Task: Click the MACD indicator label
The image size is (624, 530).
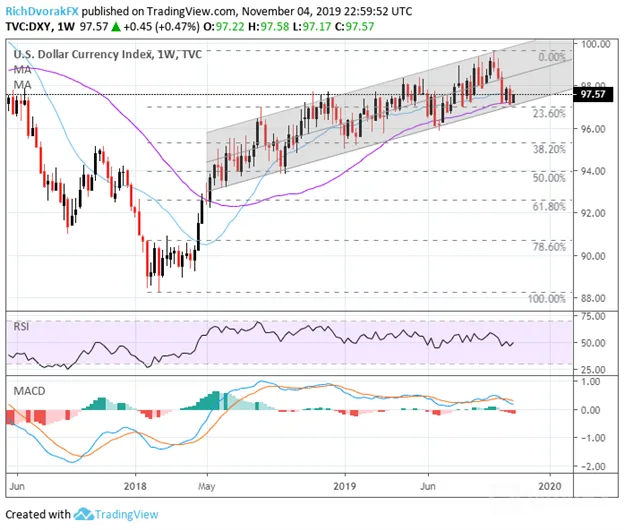Action: pyautogui.click(x=29, y=391)
